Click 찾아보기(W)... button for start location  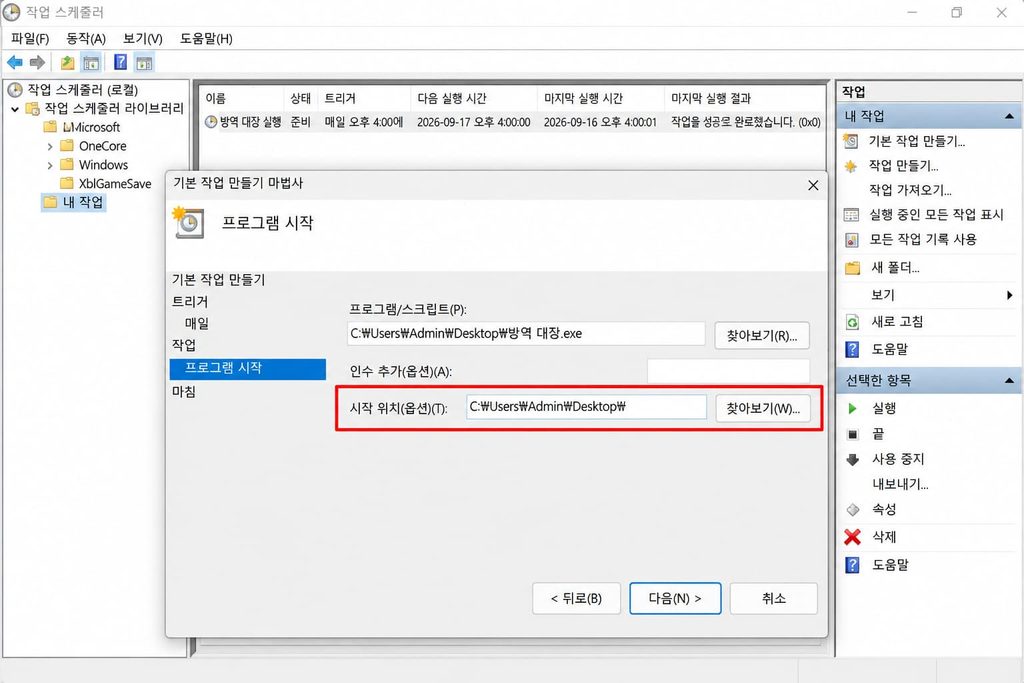point(763,409)
